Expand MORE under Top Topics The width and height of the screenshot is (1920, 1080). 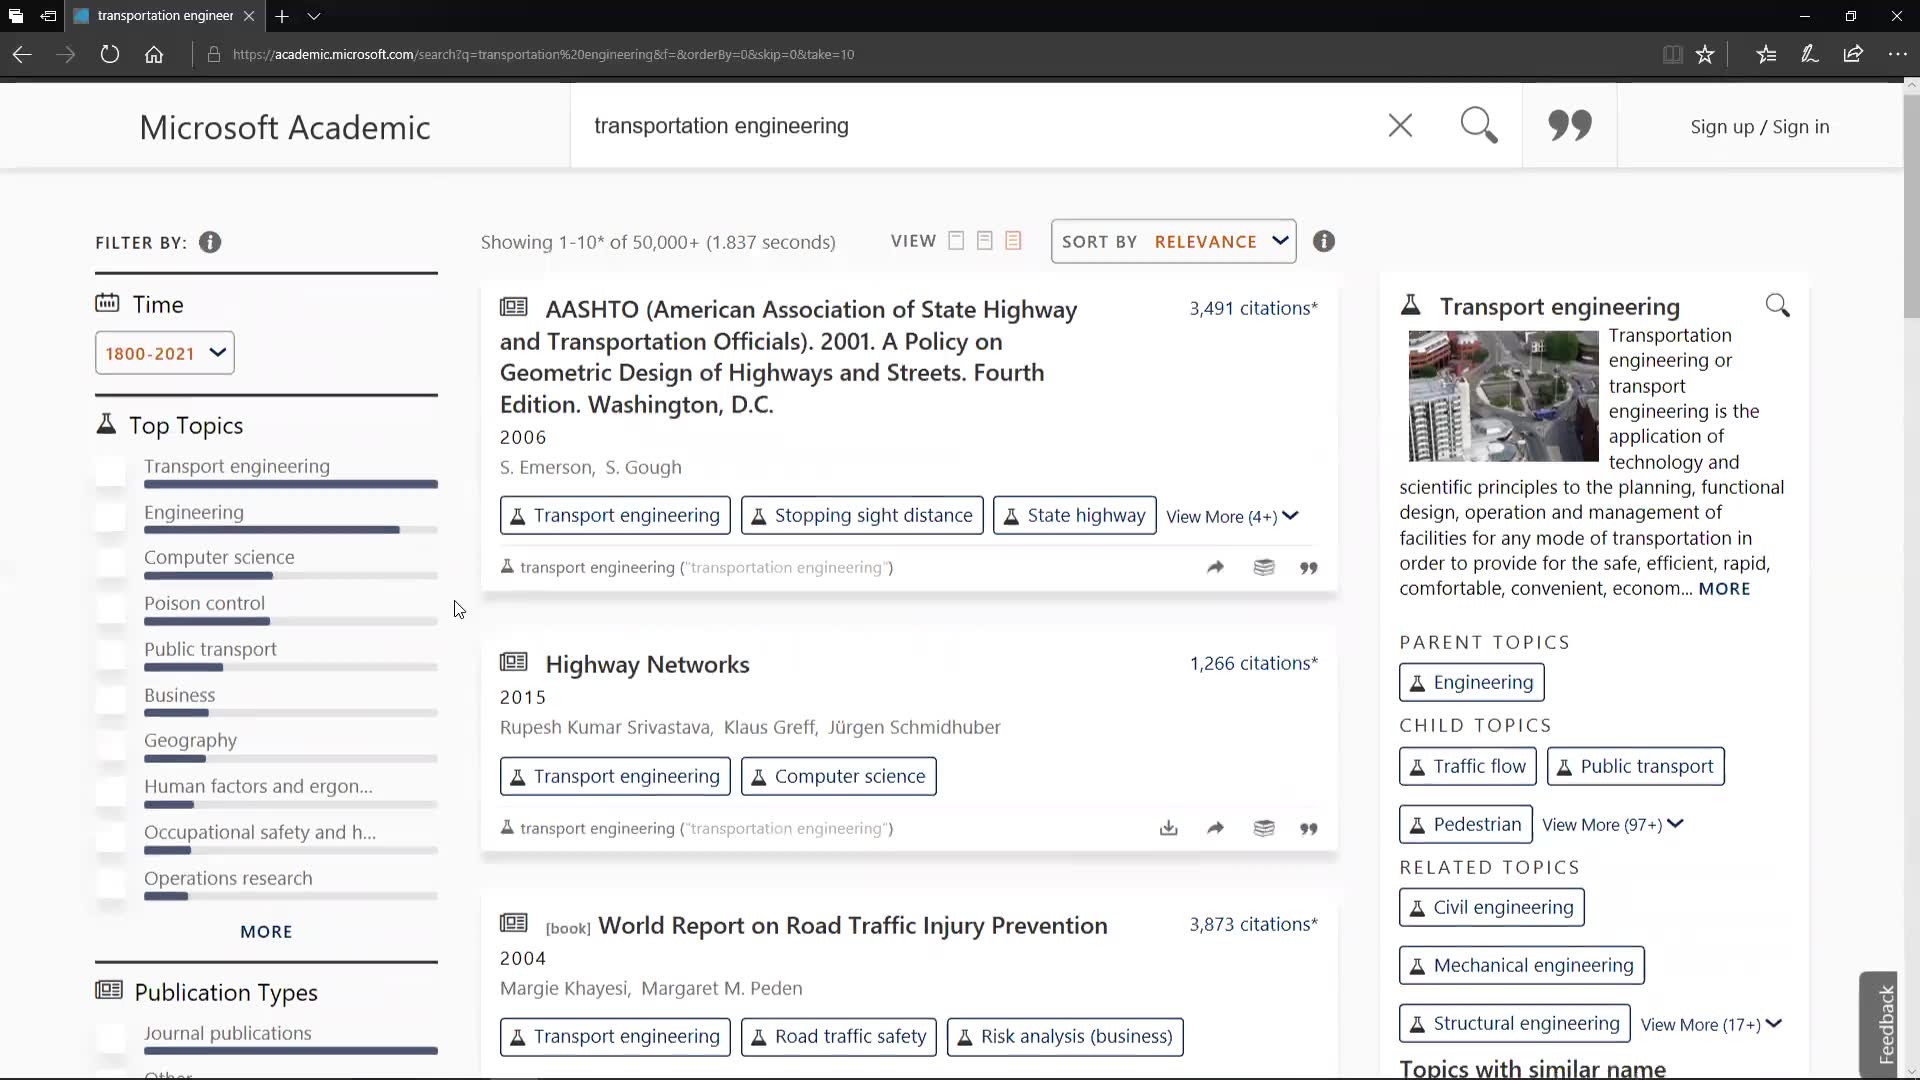pyautogui.click(x=266, y=931)
